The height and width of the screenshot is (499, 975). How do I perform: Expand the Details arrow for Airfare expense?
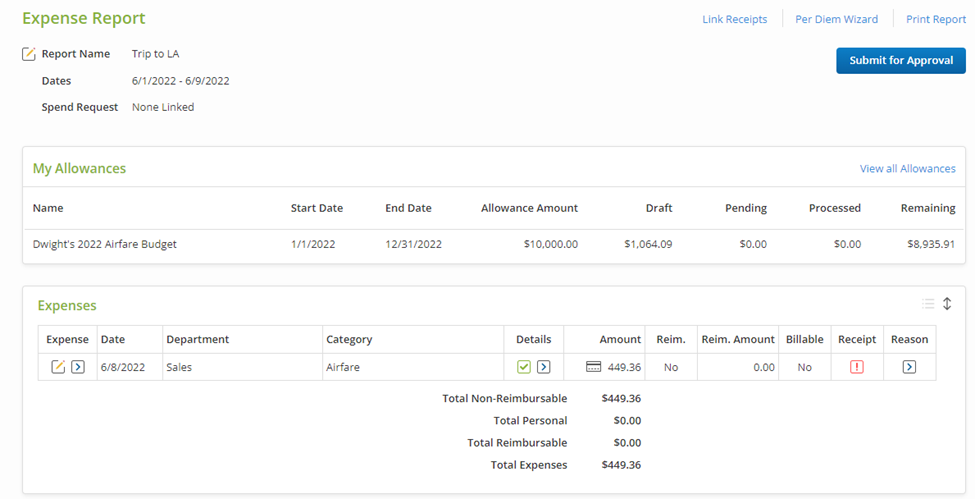point(544,367)
